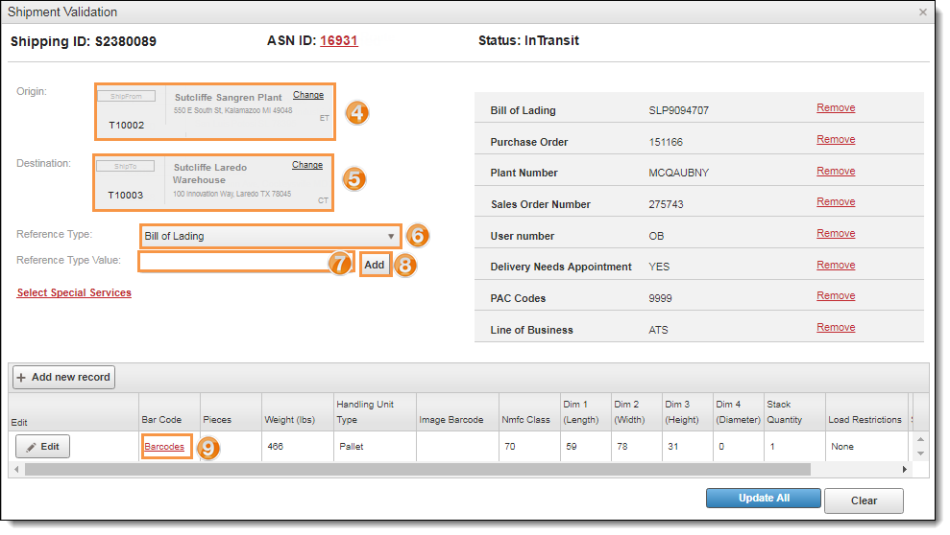This screenshot has width=950, height=535.
Task: Click the Reference Type Value field
Action: (x=234, y=262)
